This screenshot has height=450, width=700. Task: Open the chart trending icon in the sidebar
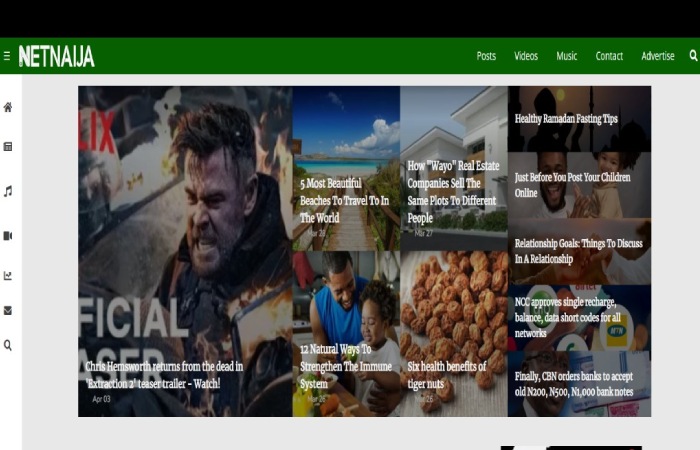tap(8, 276)
